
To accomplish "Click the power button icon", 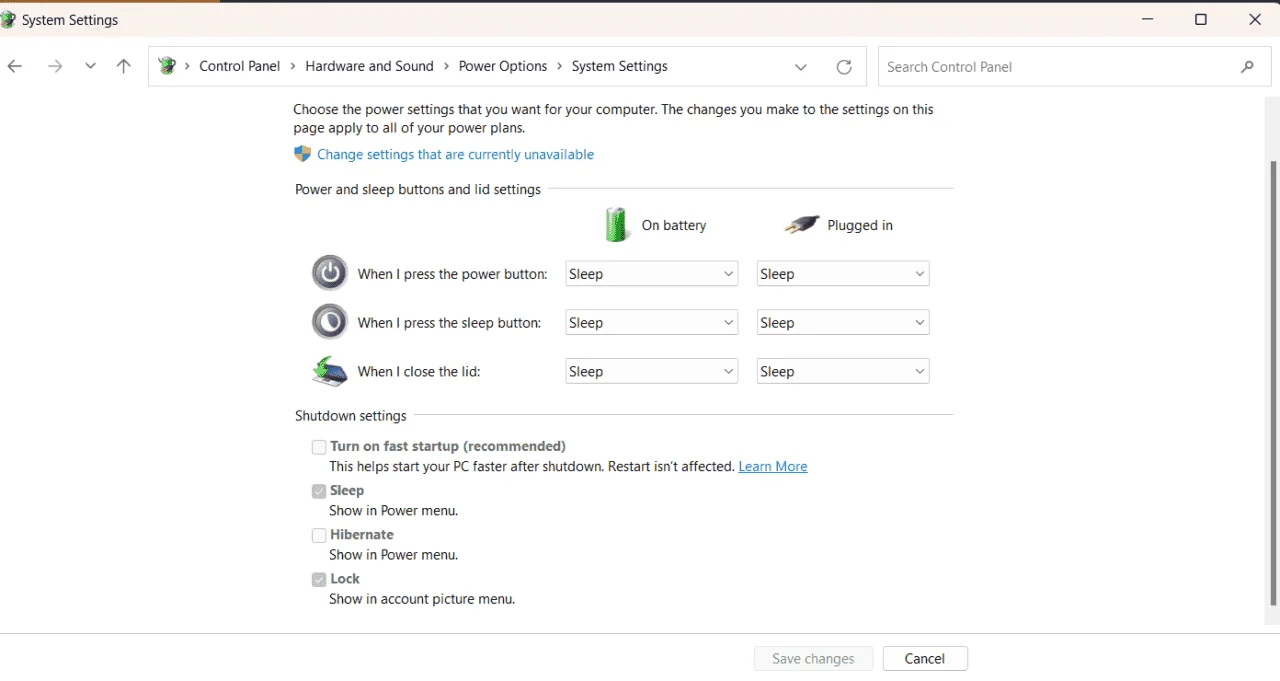I will click(330, 273).
